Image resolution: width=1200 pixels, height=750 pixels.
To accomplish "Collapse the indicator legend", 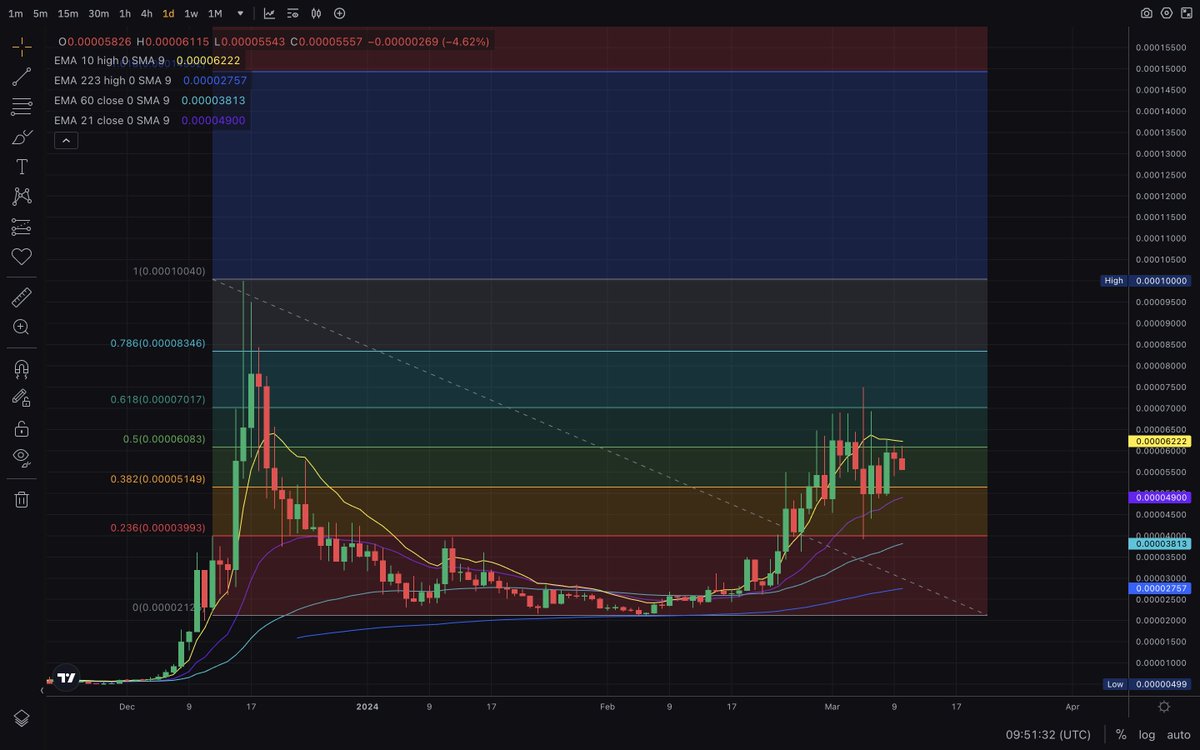I will coord(65,141).
